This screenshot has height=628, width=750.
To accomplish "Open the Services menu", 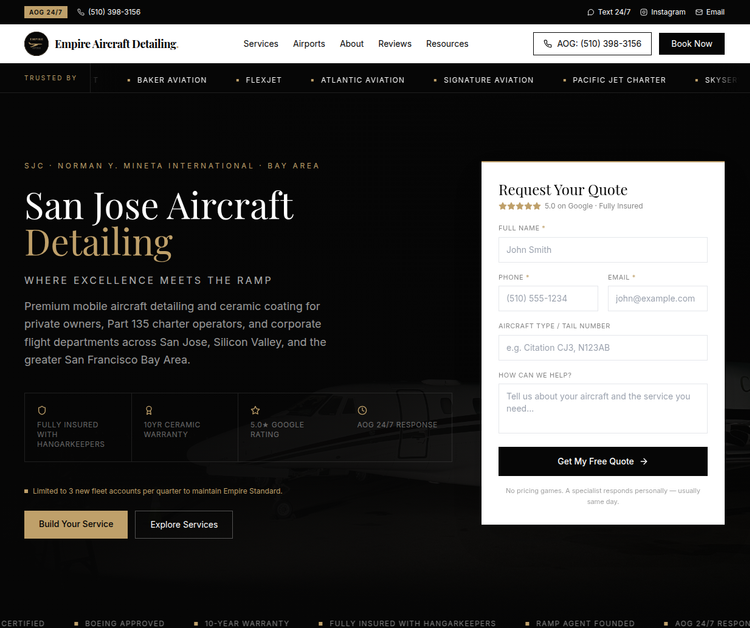I will pos(261,44).
